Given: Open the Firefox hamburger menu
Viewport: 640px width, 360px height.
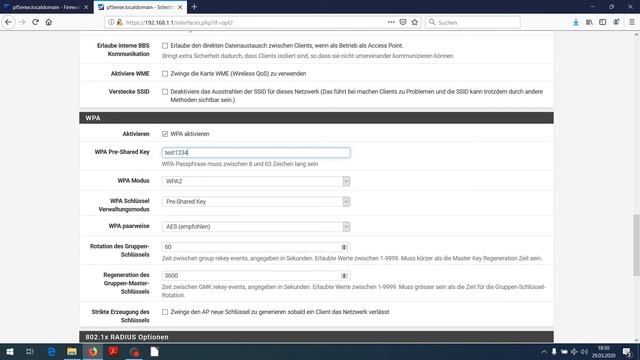Looking at the screenshot, I should pos(631,22).
